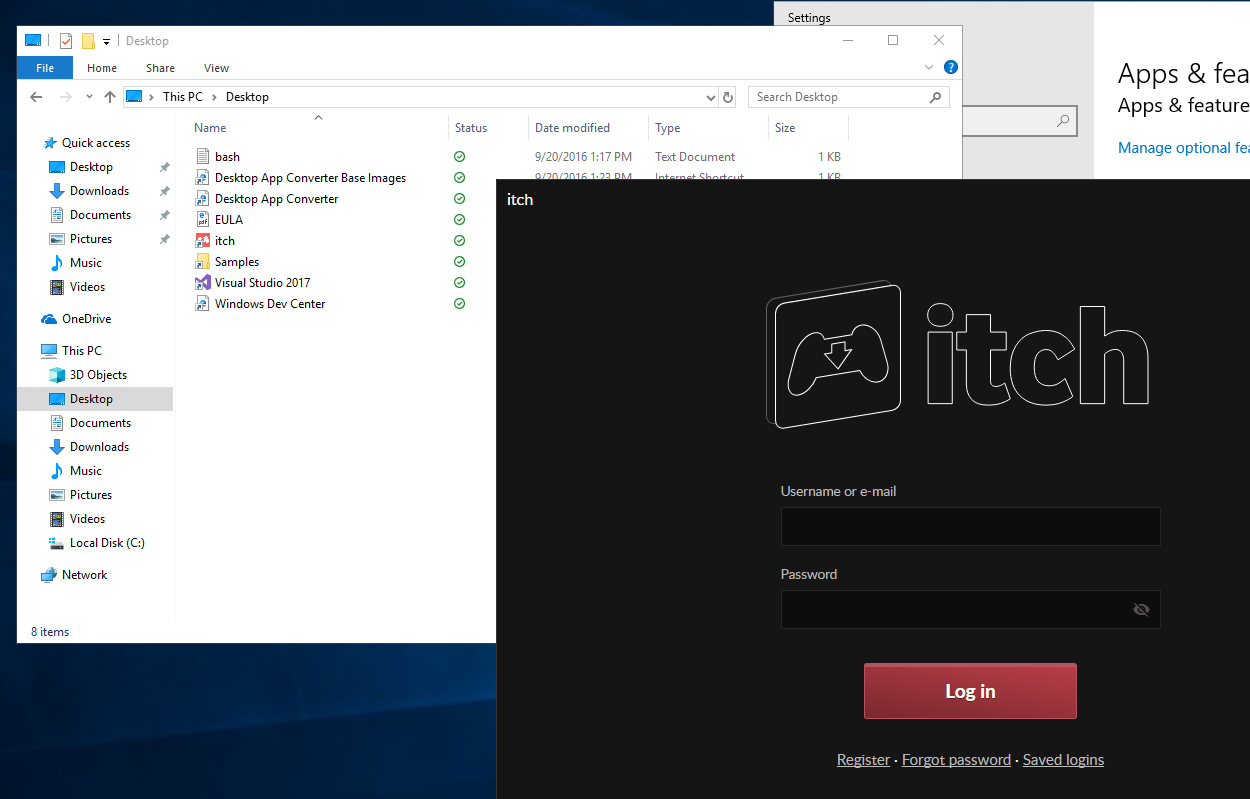Click the Username or e-mail field
This screenshot has width=1250, height=799.
tap(969, 526)
